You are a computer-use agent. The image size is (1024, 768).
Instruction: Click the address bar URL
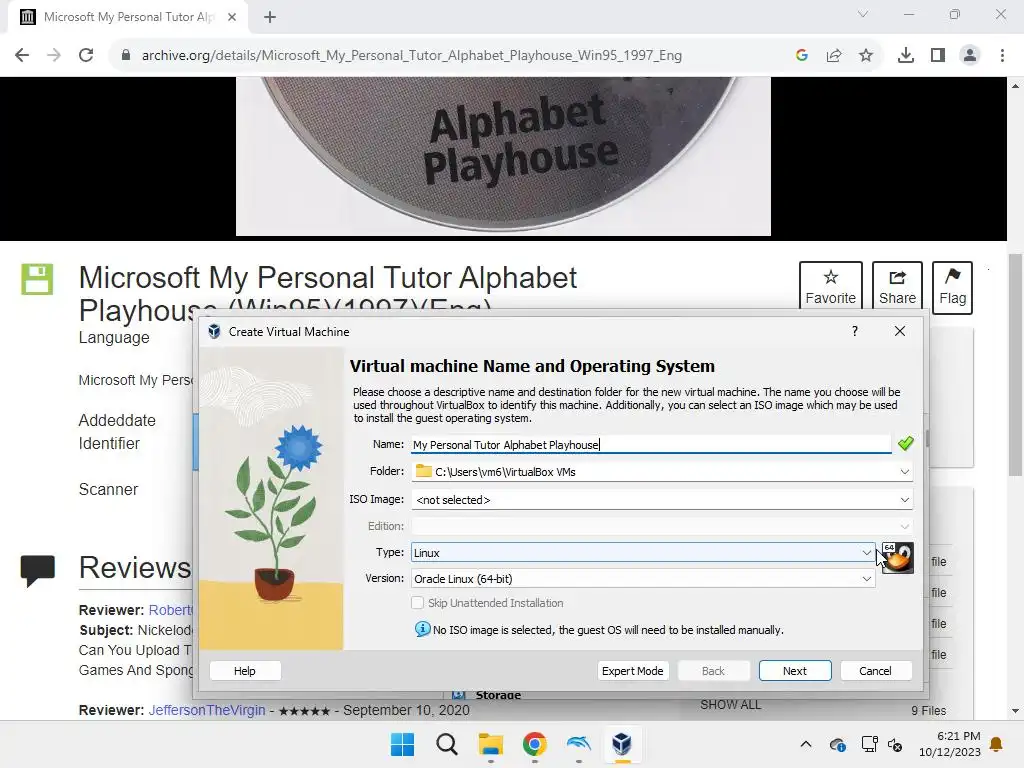tap(411, 56)
